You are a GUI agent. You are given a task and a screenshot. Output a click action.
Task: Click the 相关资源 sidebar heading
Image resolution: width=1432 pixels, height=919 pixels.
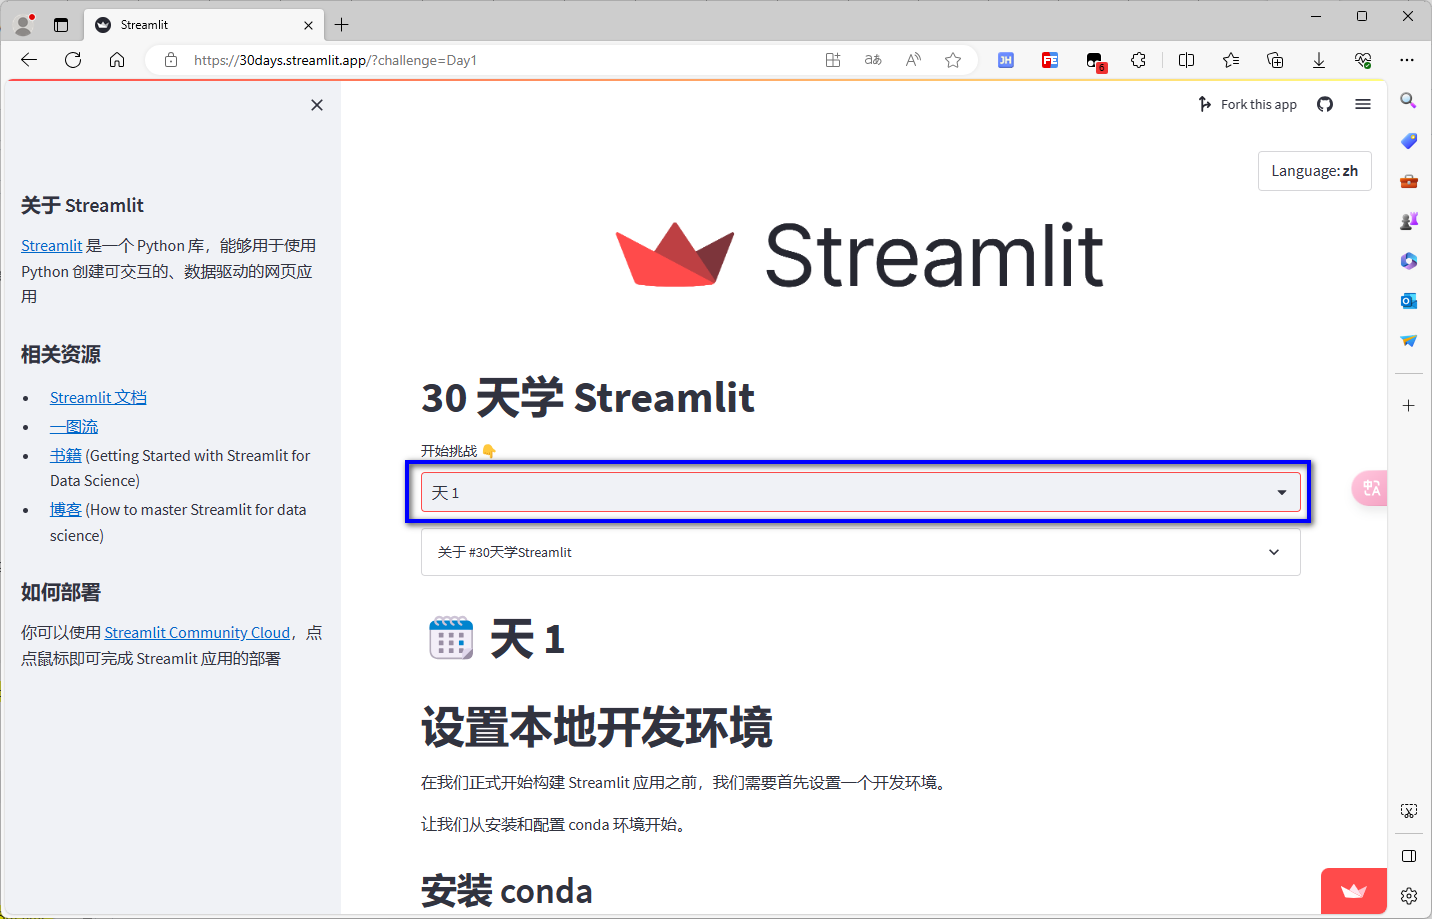point(61,354)
